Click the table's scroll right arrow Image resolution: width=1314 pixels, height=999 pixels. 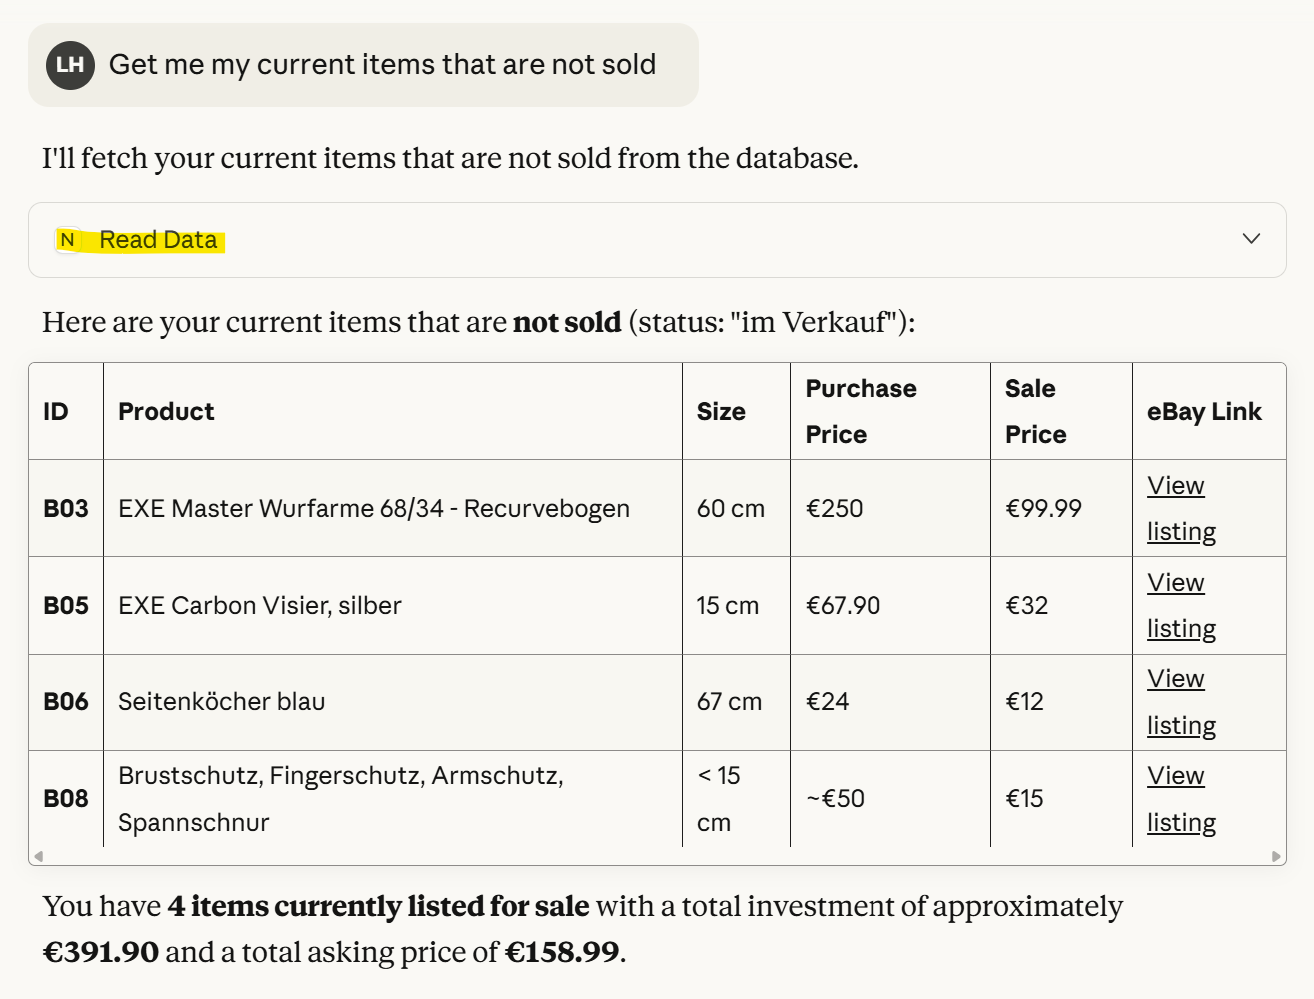click(x=1276, y=856)
